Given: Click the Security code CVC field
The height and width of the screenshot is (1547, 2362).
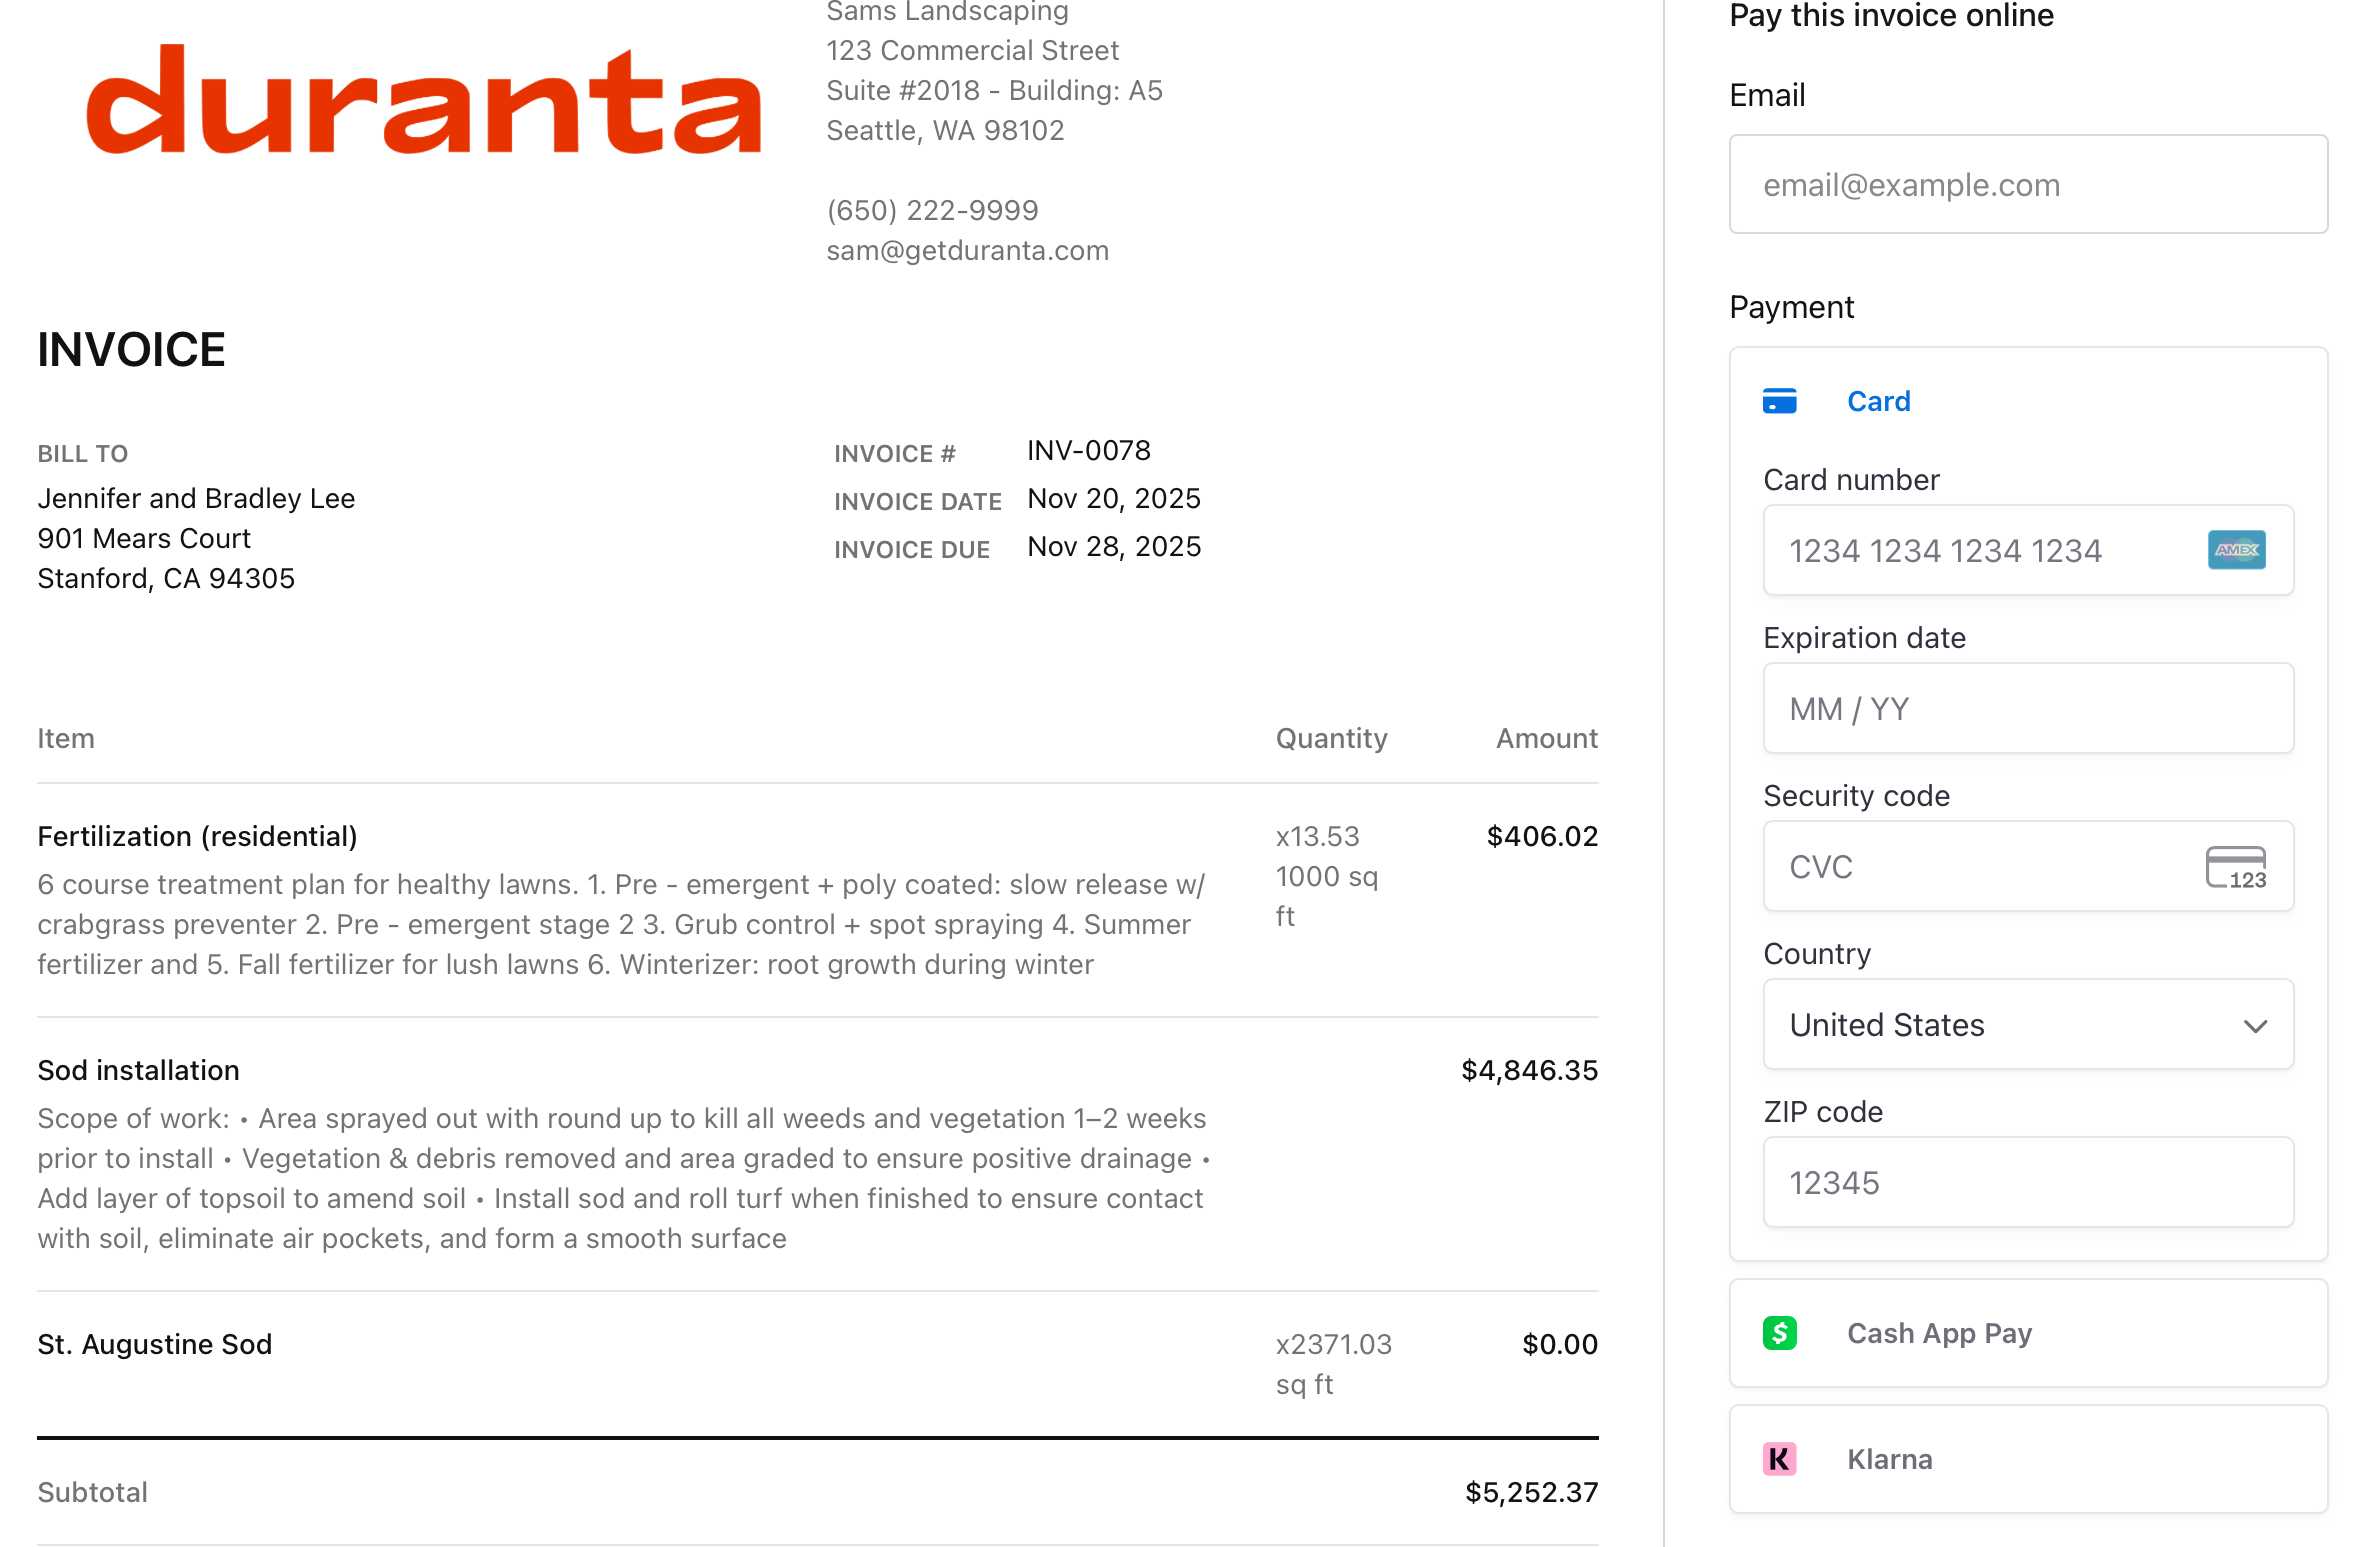Looking at the screenshot, I should (x=1980, y=867).
